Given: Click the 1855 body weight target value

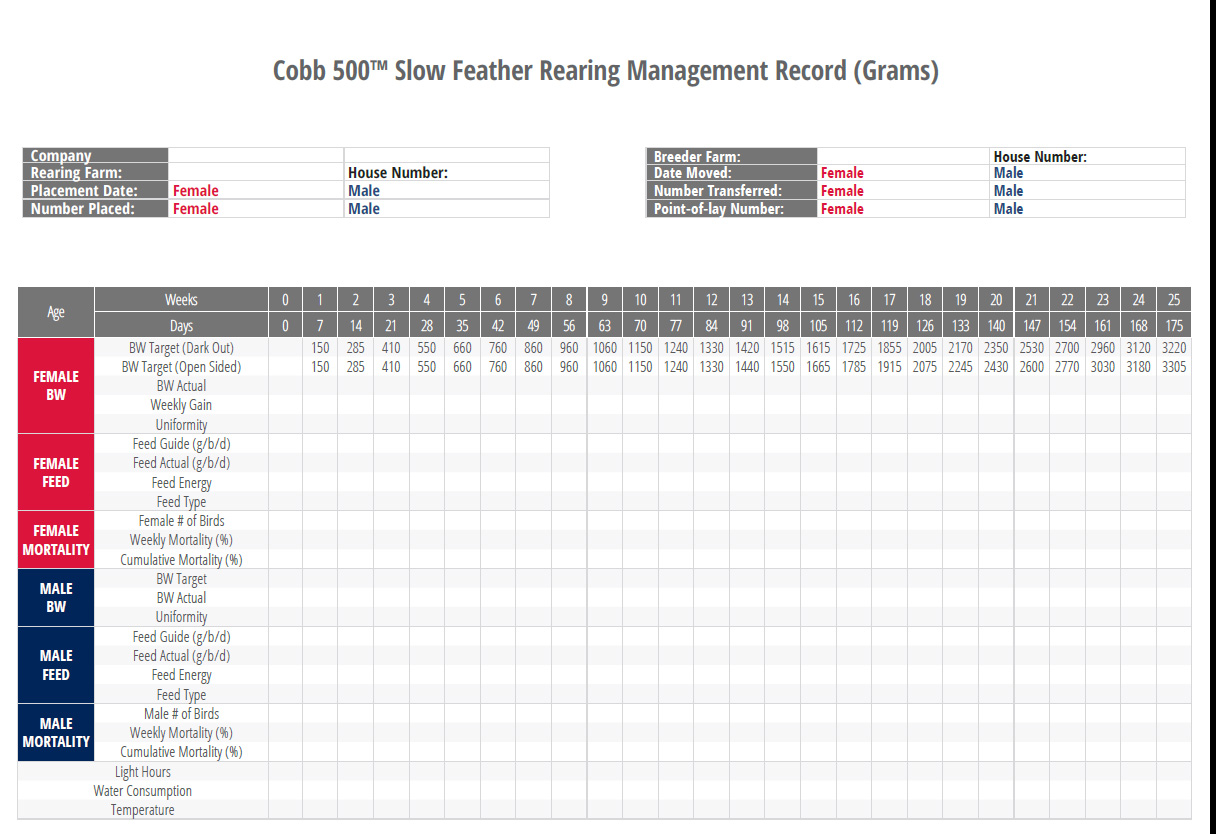Looking at the screenshot, I should (x=889, y=348).
